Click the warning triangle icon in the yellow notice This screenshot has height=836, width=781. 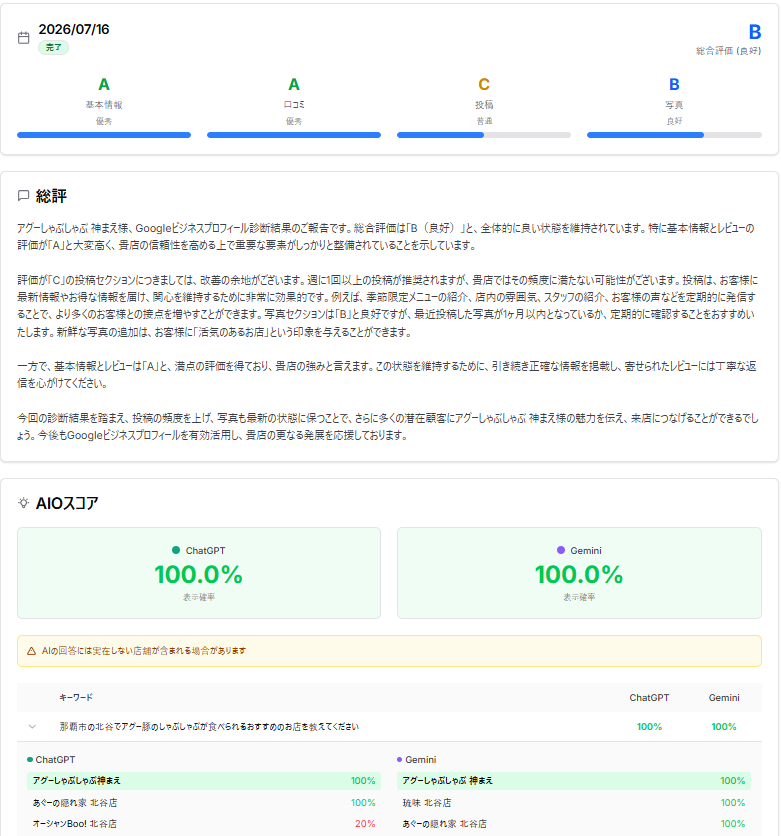[31, 651]
